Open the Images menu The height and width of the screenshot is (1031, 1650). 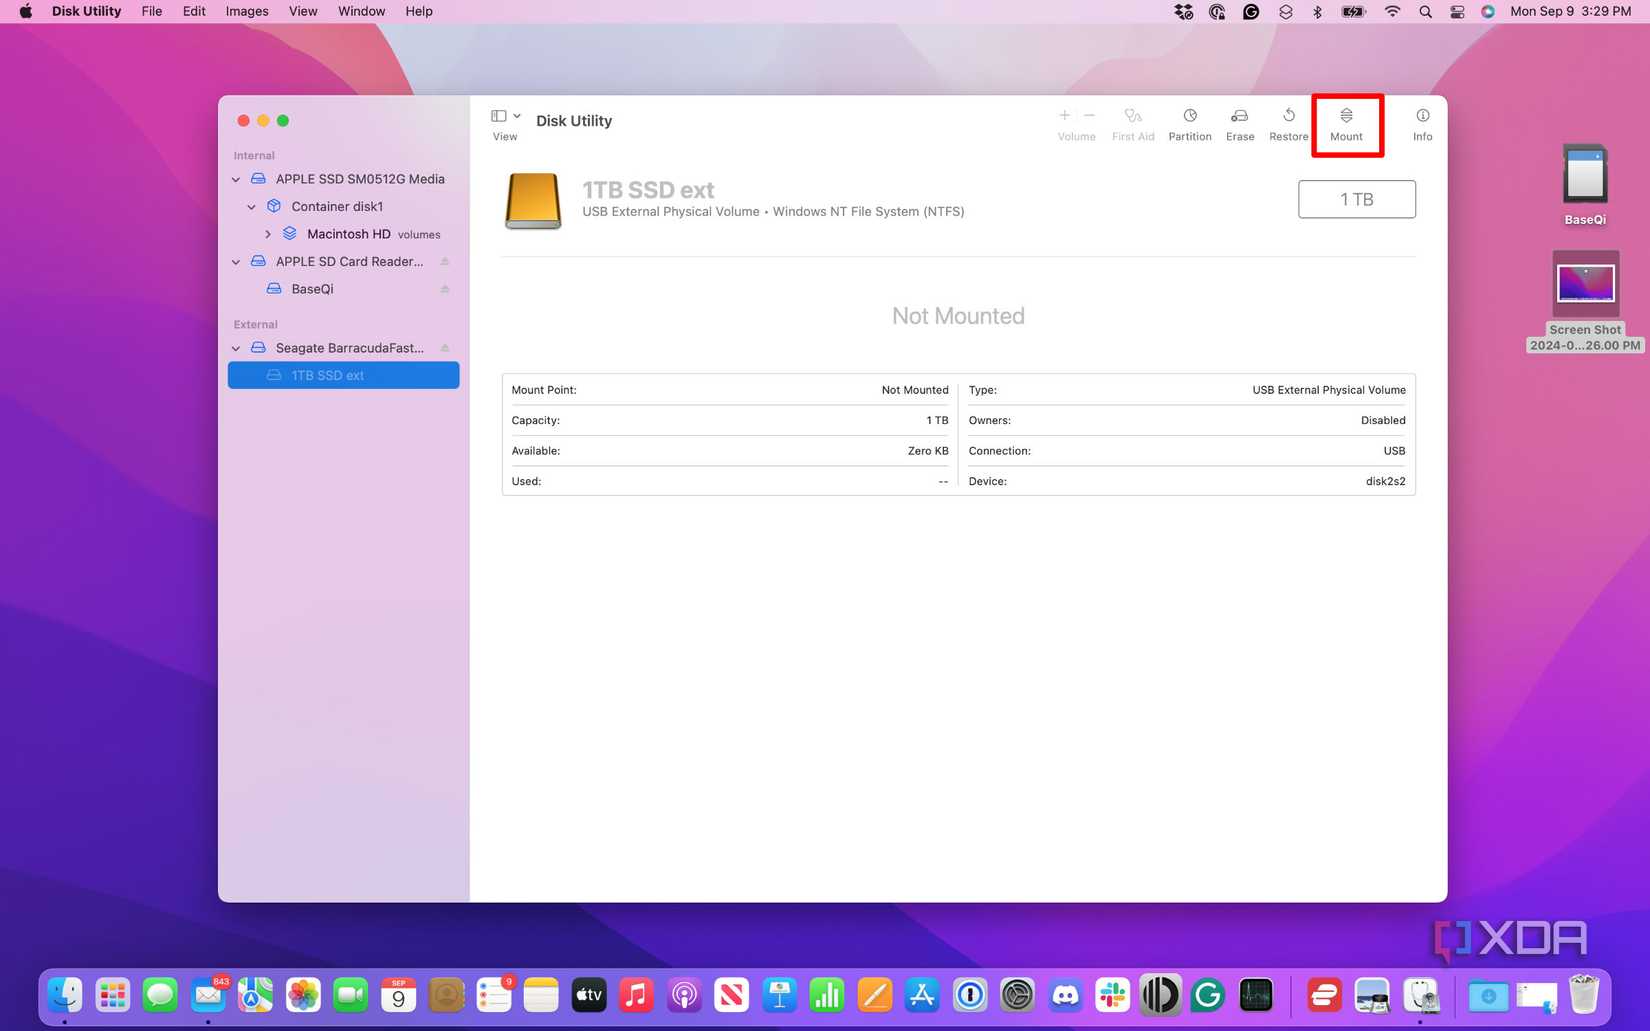247,11
